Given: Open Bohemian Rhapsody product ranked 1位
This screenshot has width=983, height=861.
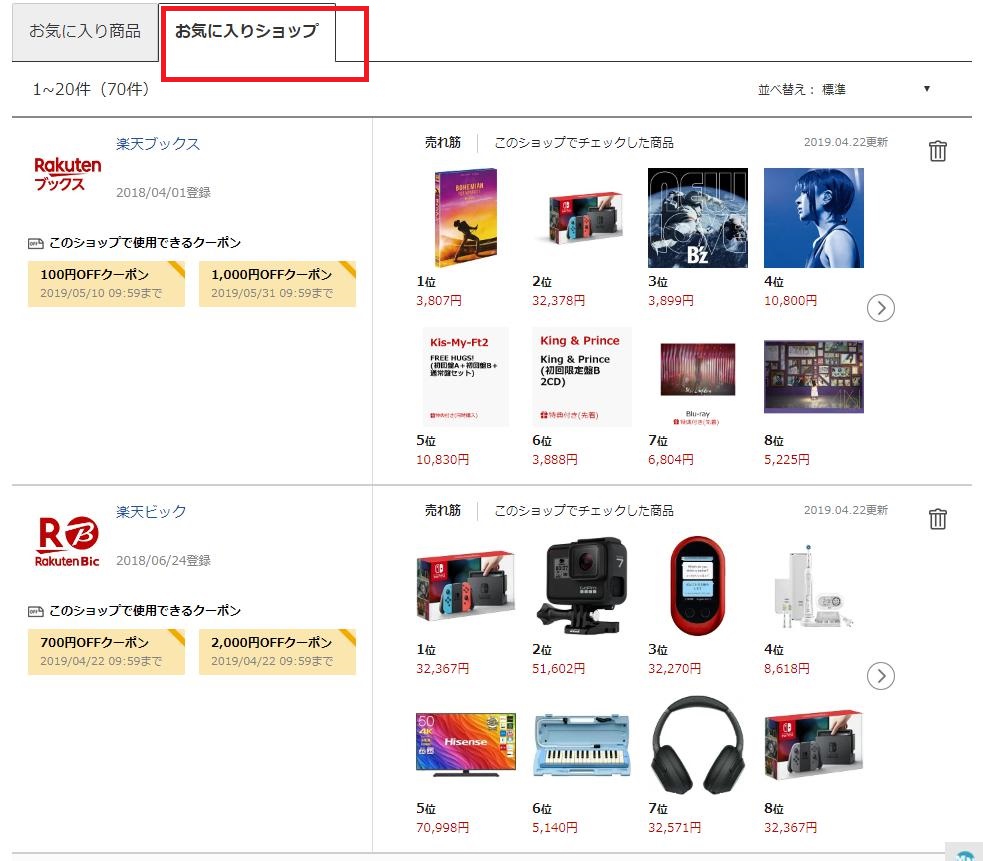Looking at the screenshot, I should pyautogui.click(x=466, y=217).
